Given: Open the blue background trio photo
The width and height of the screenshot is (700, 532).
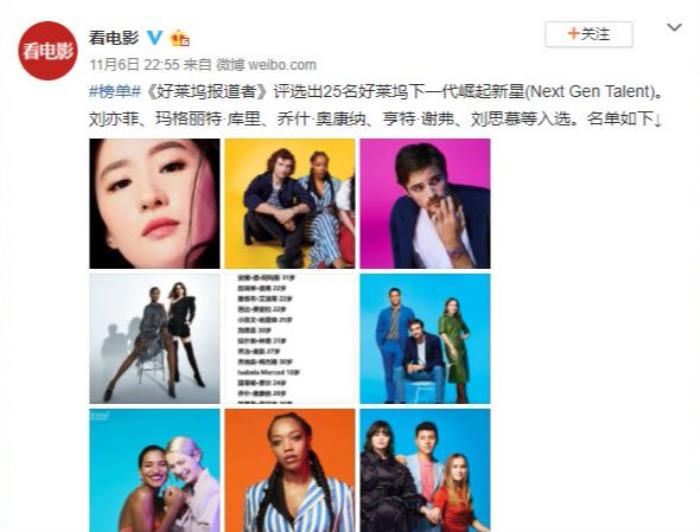Looking at the screenshot, I should point(425,339).
